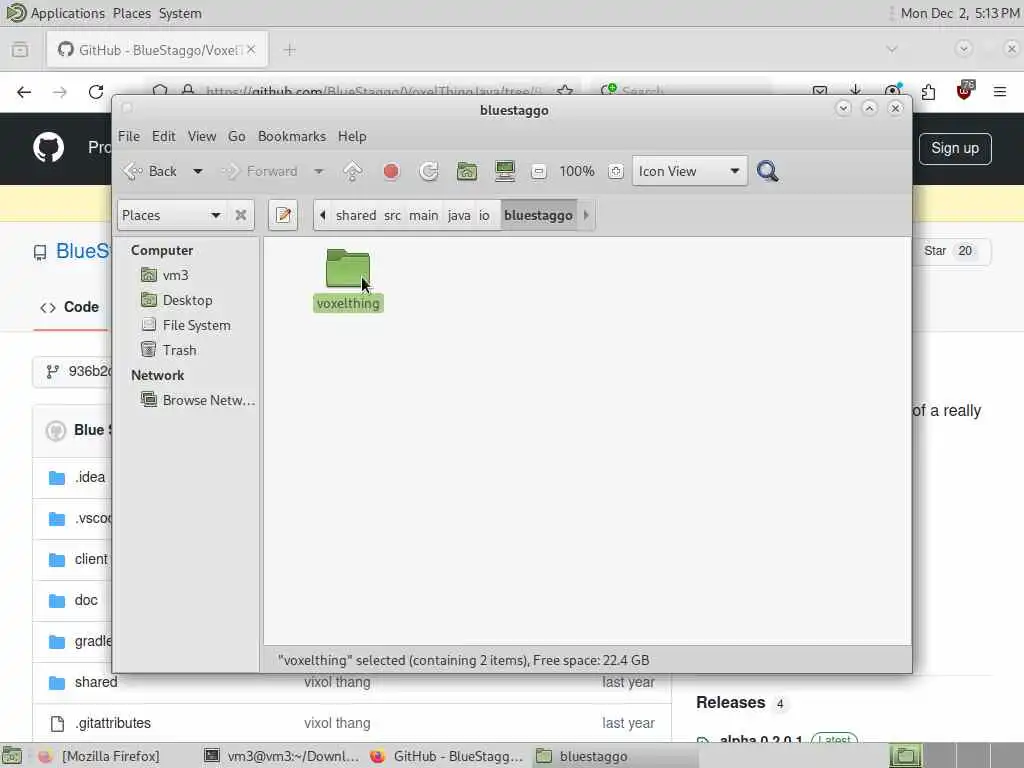Select the voxelthing folder icon
Viewport: 1024px width, 768px height.
347,268
